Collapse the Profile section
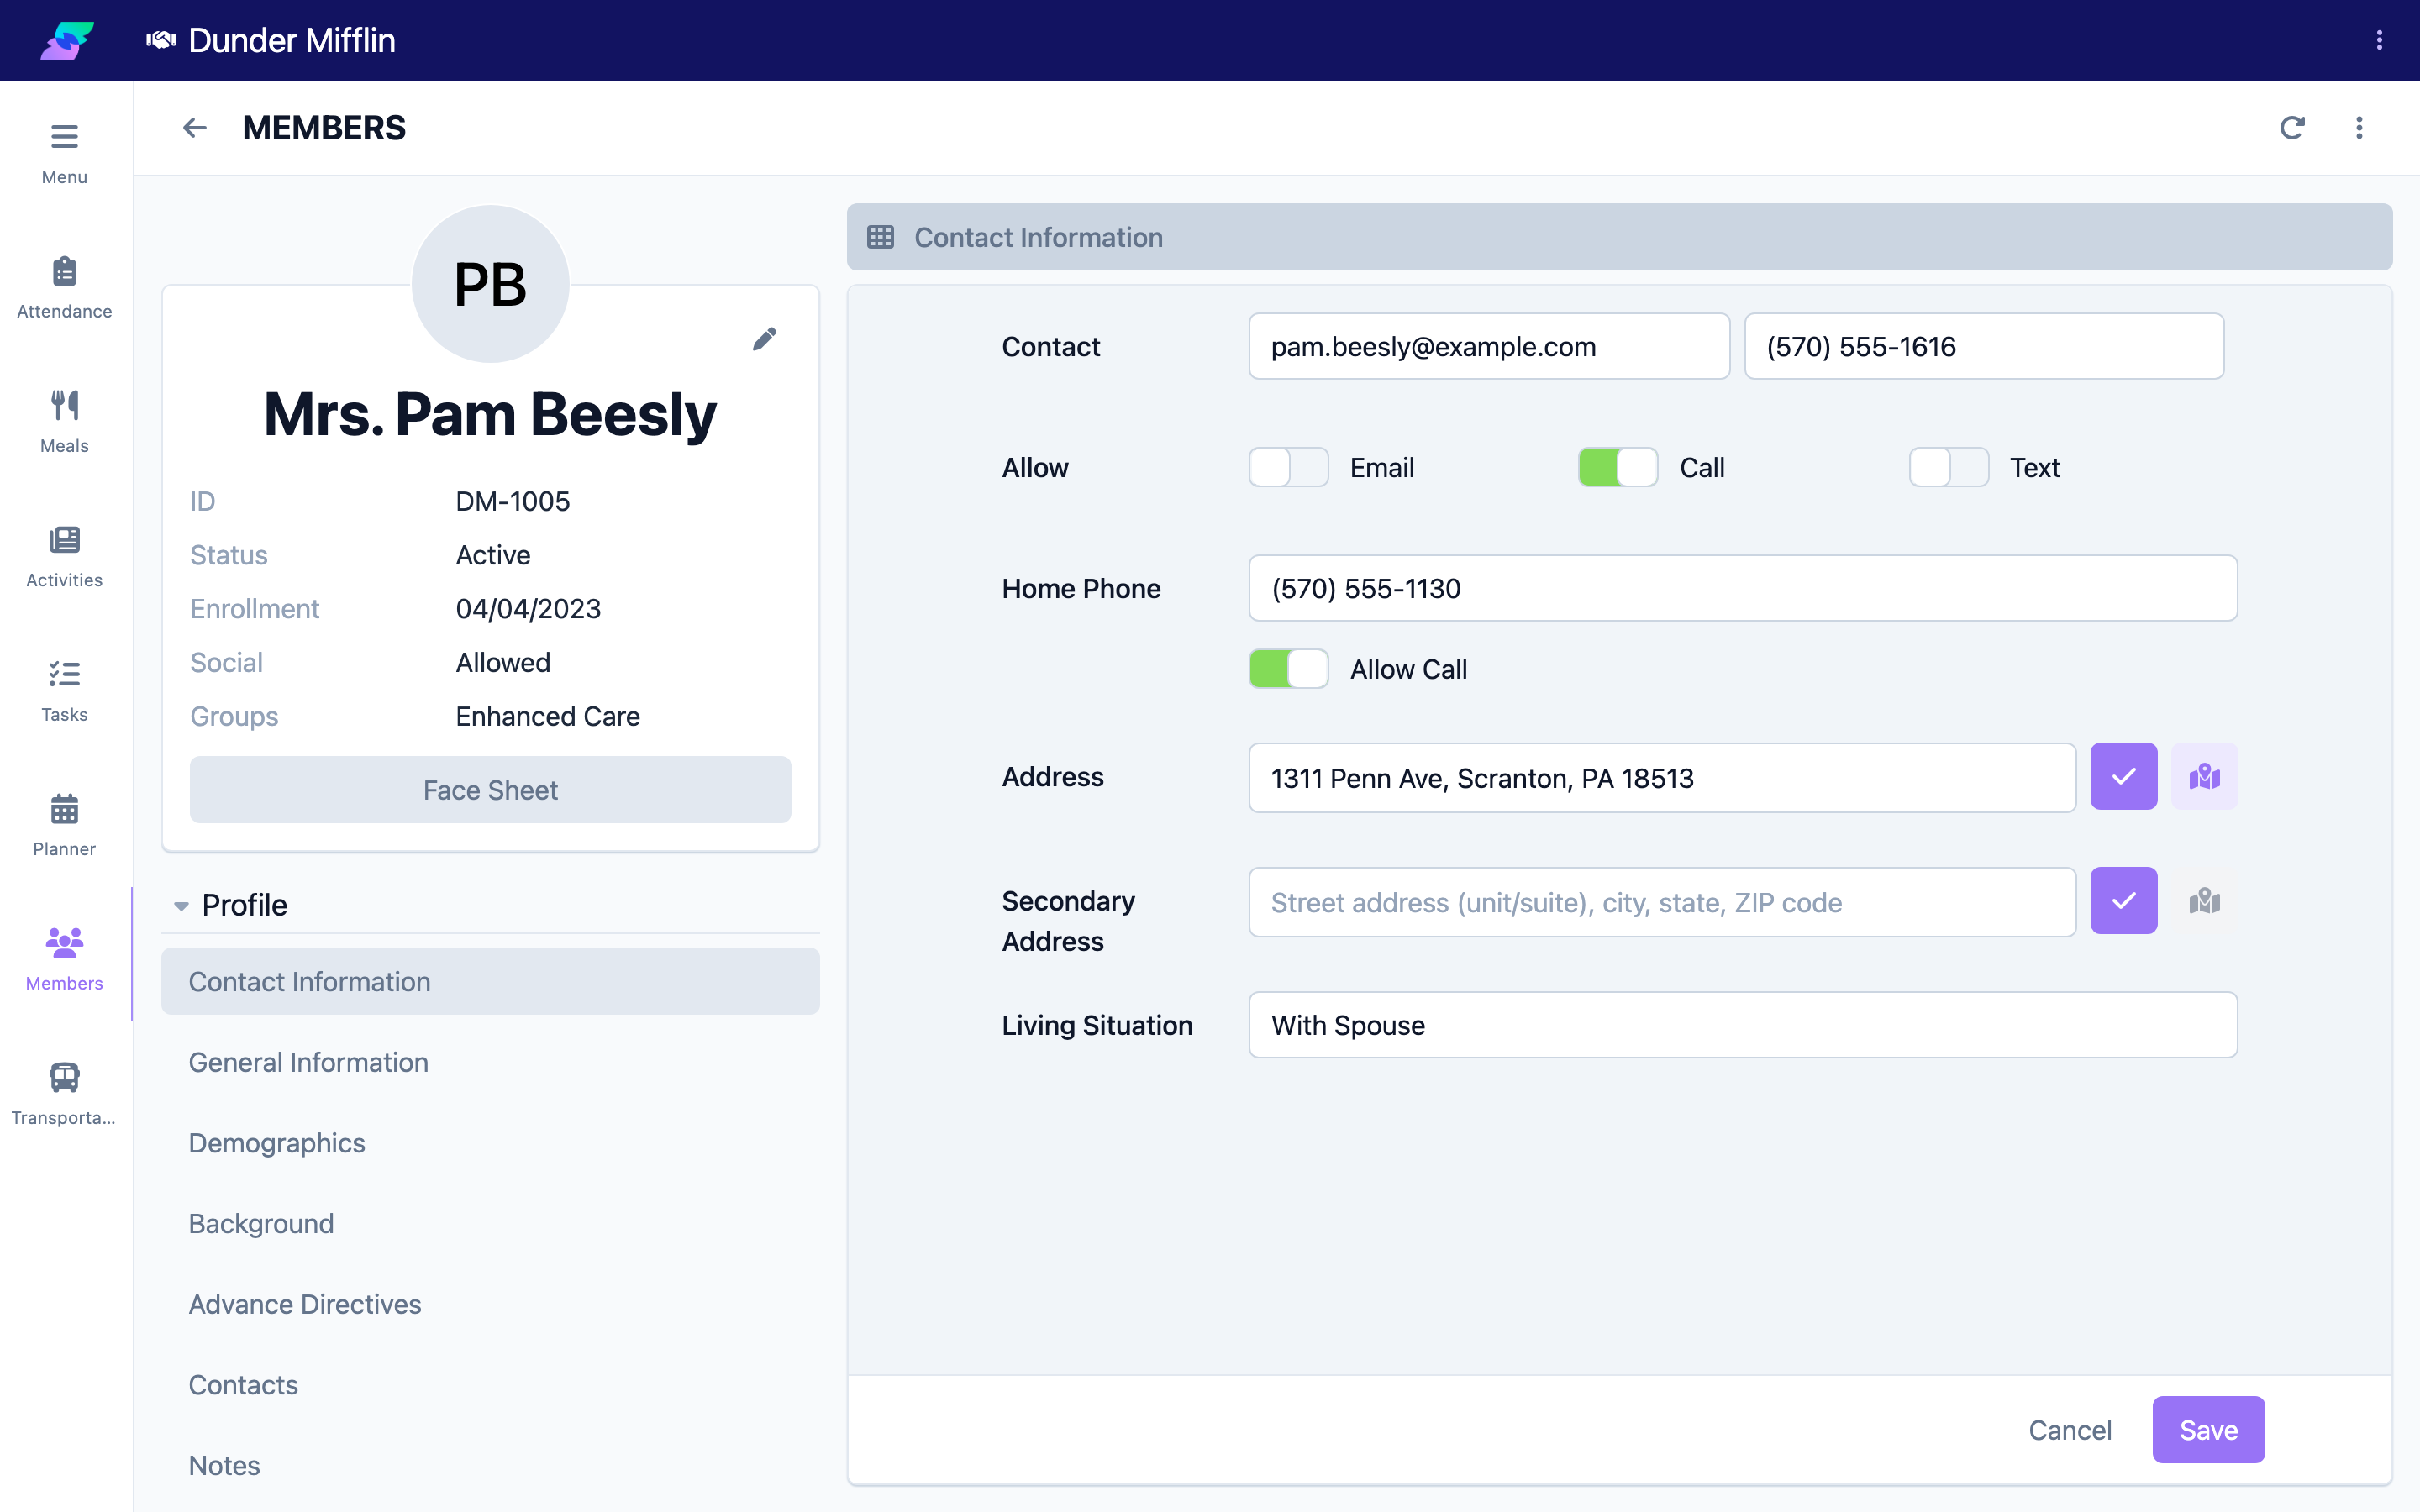This screenshot has height=1512, width=2420. pyautogui.click(x=181, y=906)
